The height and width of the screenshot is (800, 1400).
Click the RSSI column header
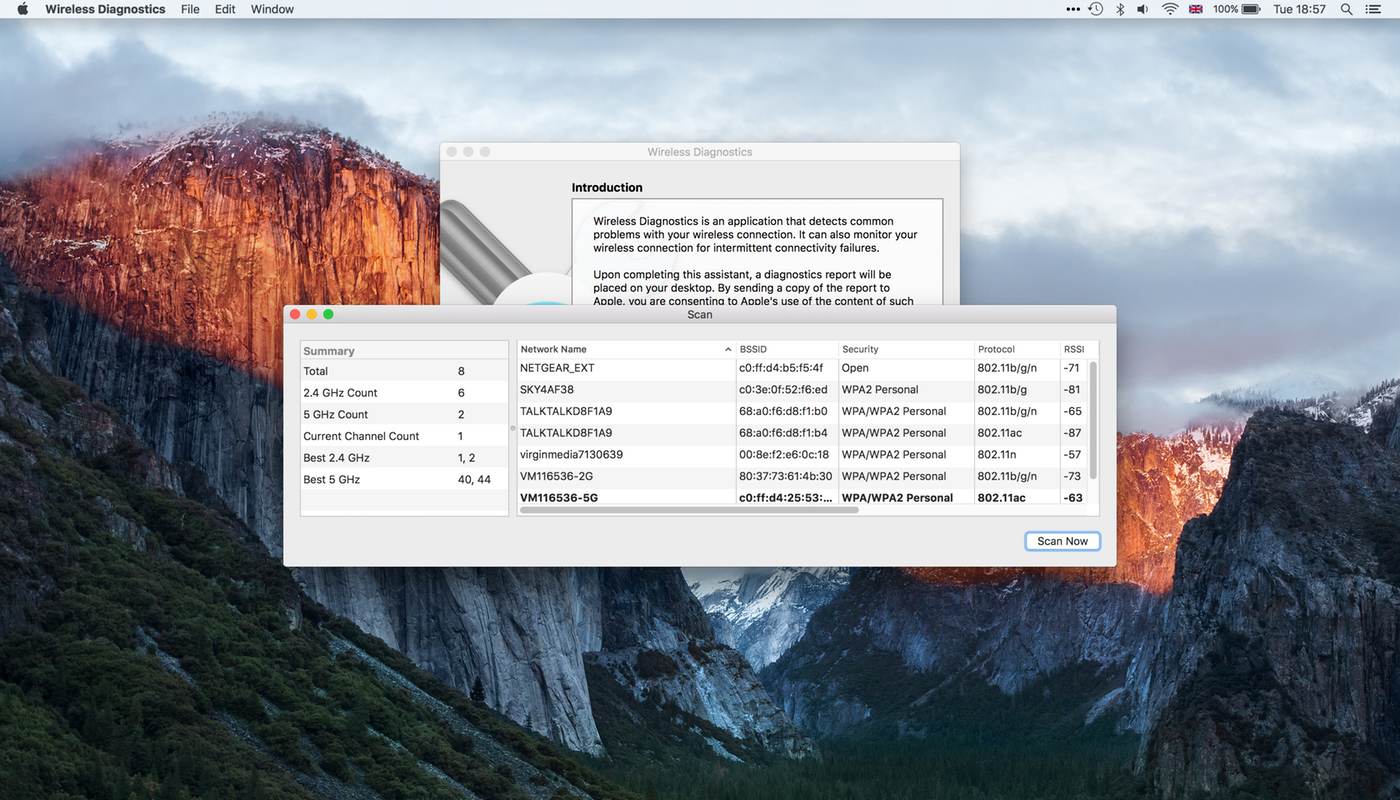[x=1074, y=349]
